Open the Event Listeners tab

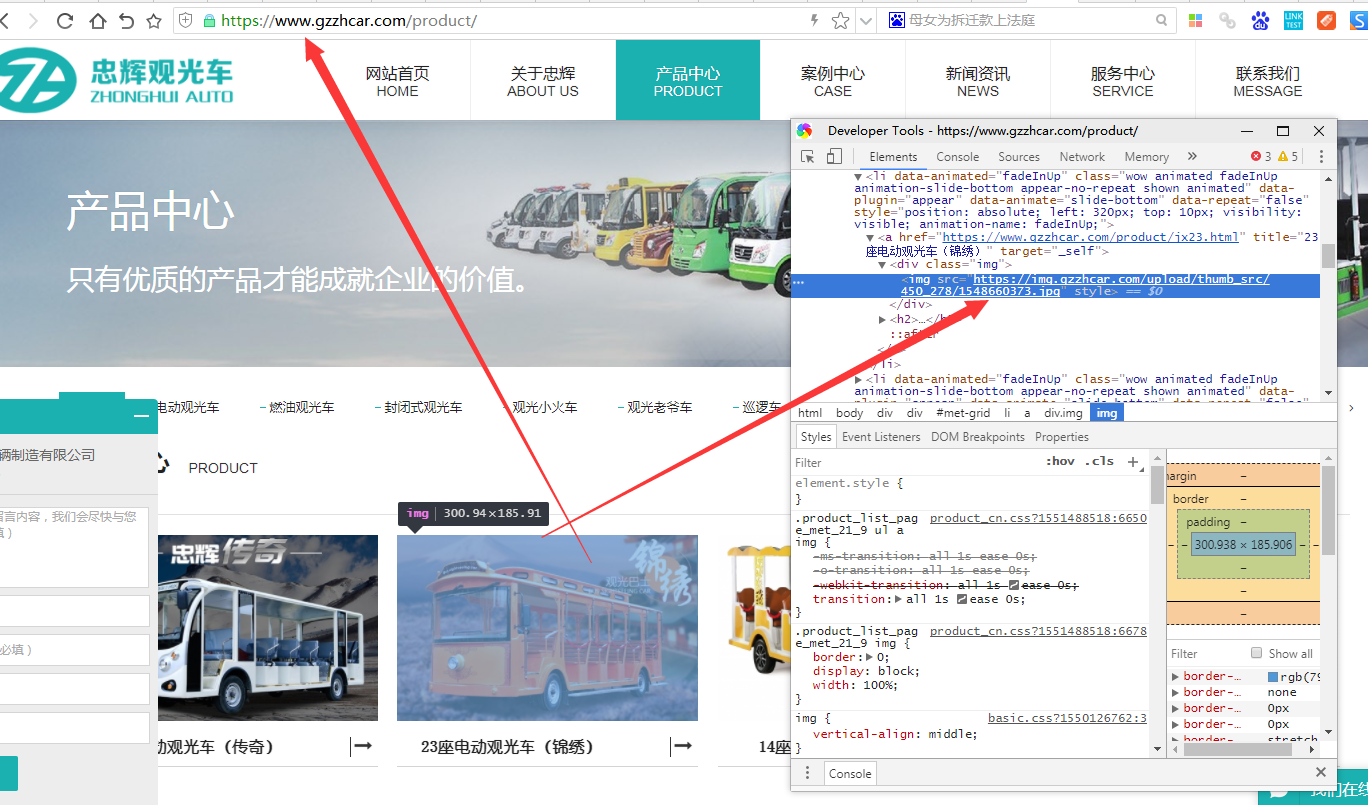coord(880,437)
